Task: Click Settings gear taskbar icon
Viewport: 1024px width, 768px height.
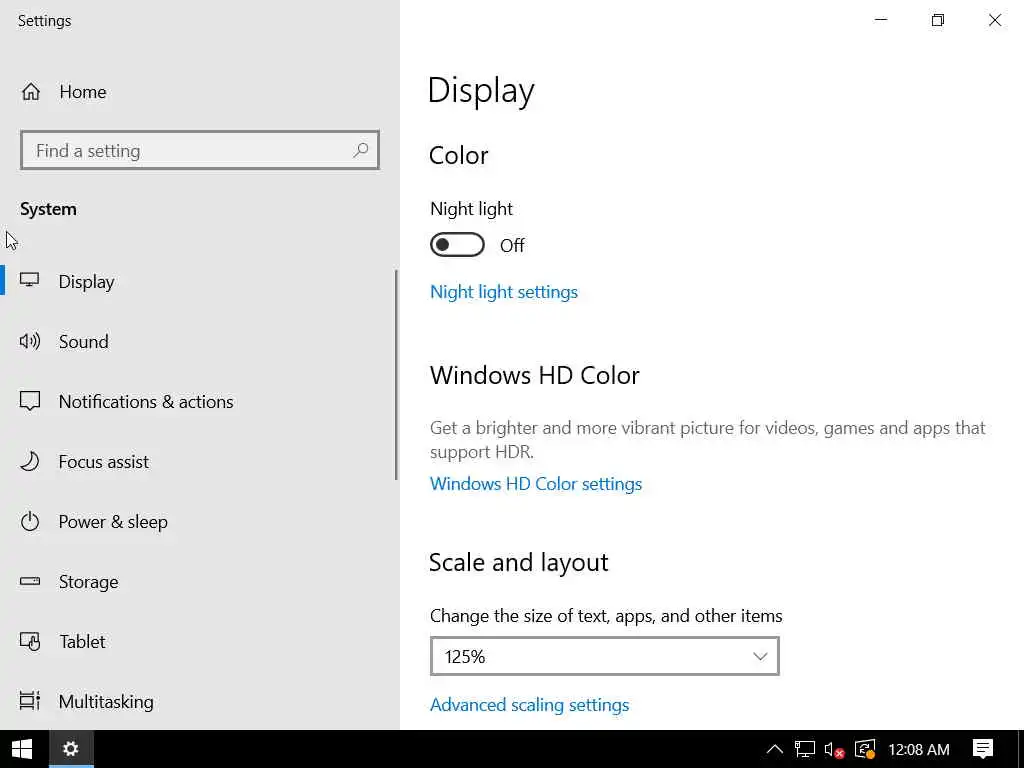Action: (71, 749)
